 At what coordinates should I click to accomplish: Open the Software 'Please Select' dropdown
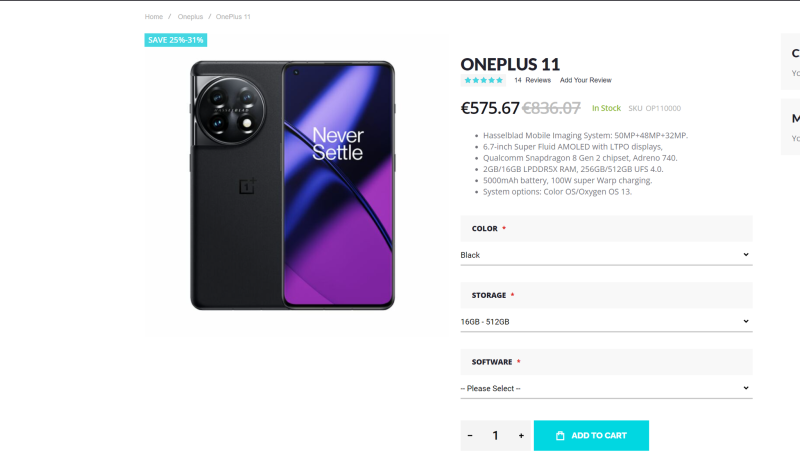pyautogui.click(x=605, y=388)
